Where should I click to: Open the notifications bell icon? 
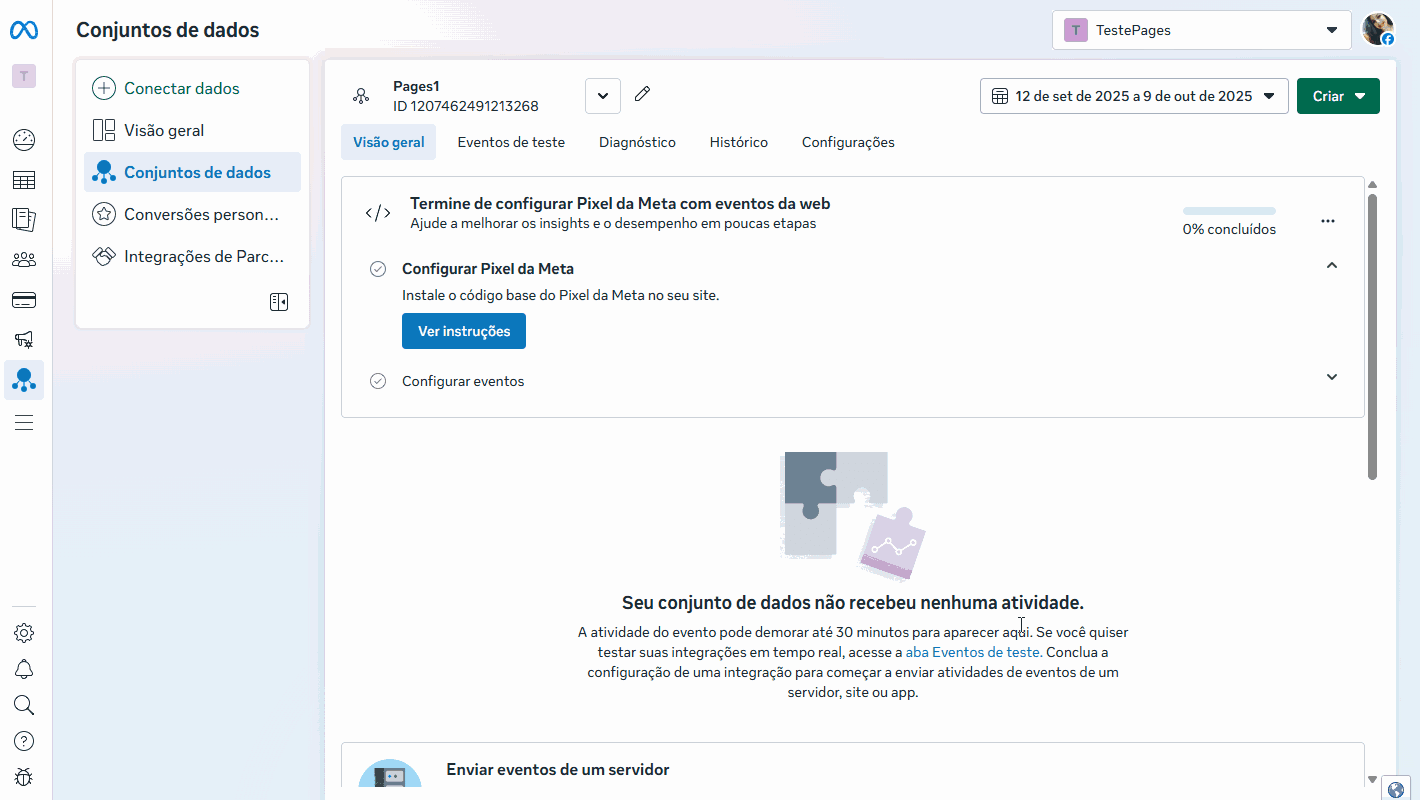pos(23,668)
